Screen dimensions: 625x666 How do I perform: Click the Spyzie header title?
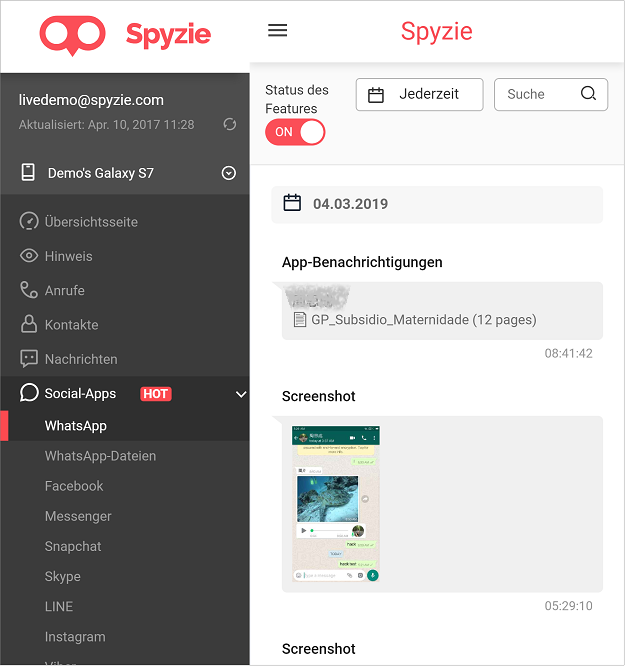tap(436, 31)
